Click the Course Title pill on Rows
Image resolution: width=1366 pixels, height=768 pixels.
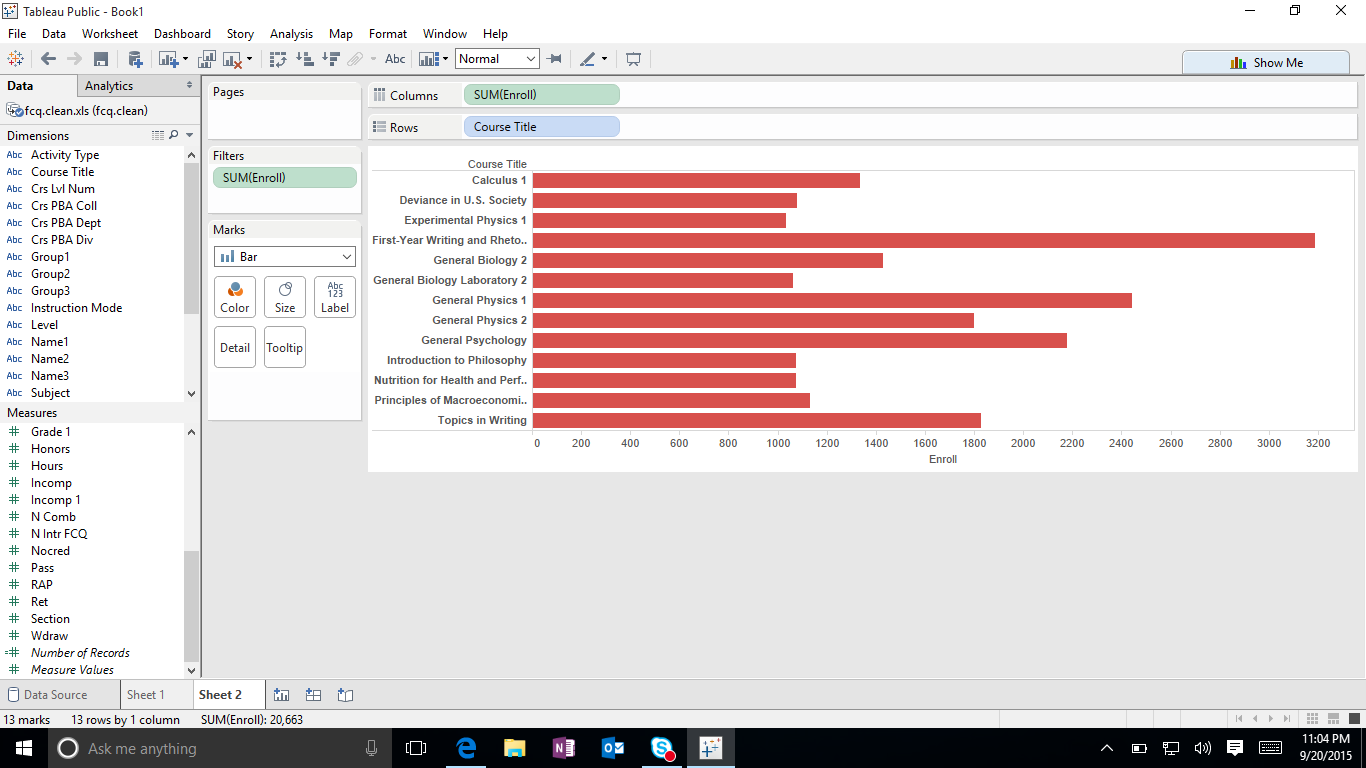coord(541,127)
